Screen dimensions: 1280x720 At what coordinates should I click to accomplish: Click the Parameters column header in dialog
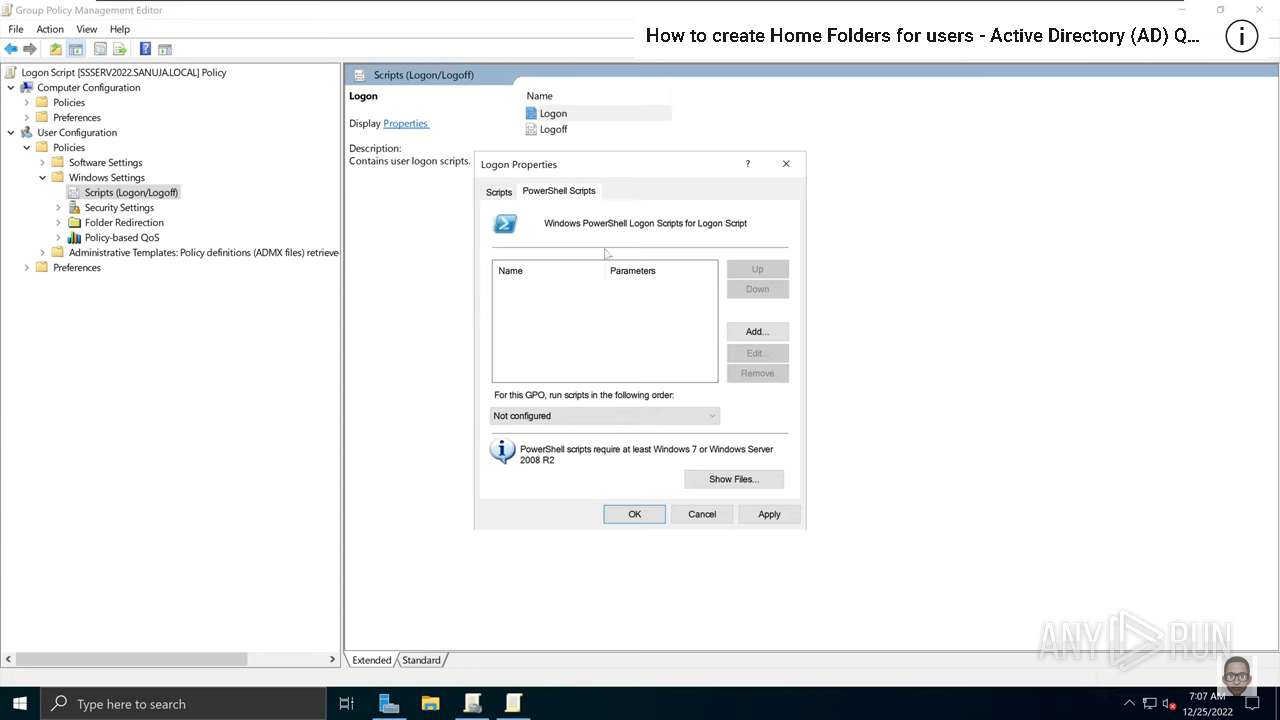[633, 271]
